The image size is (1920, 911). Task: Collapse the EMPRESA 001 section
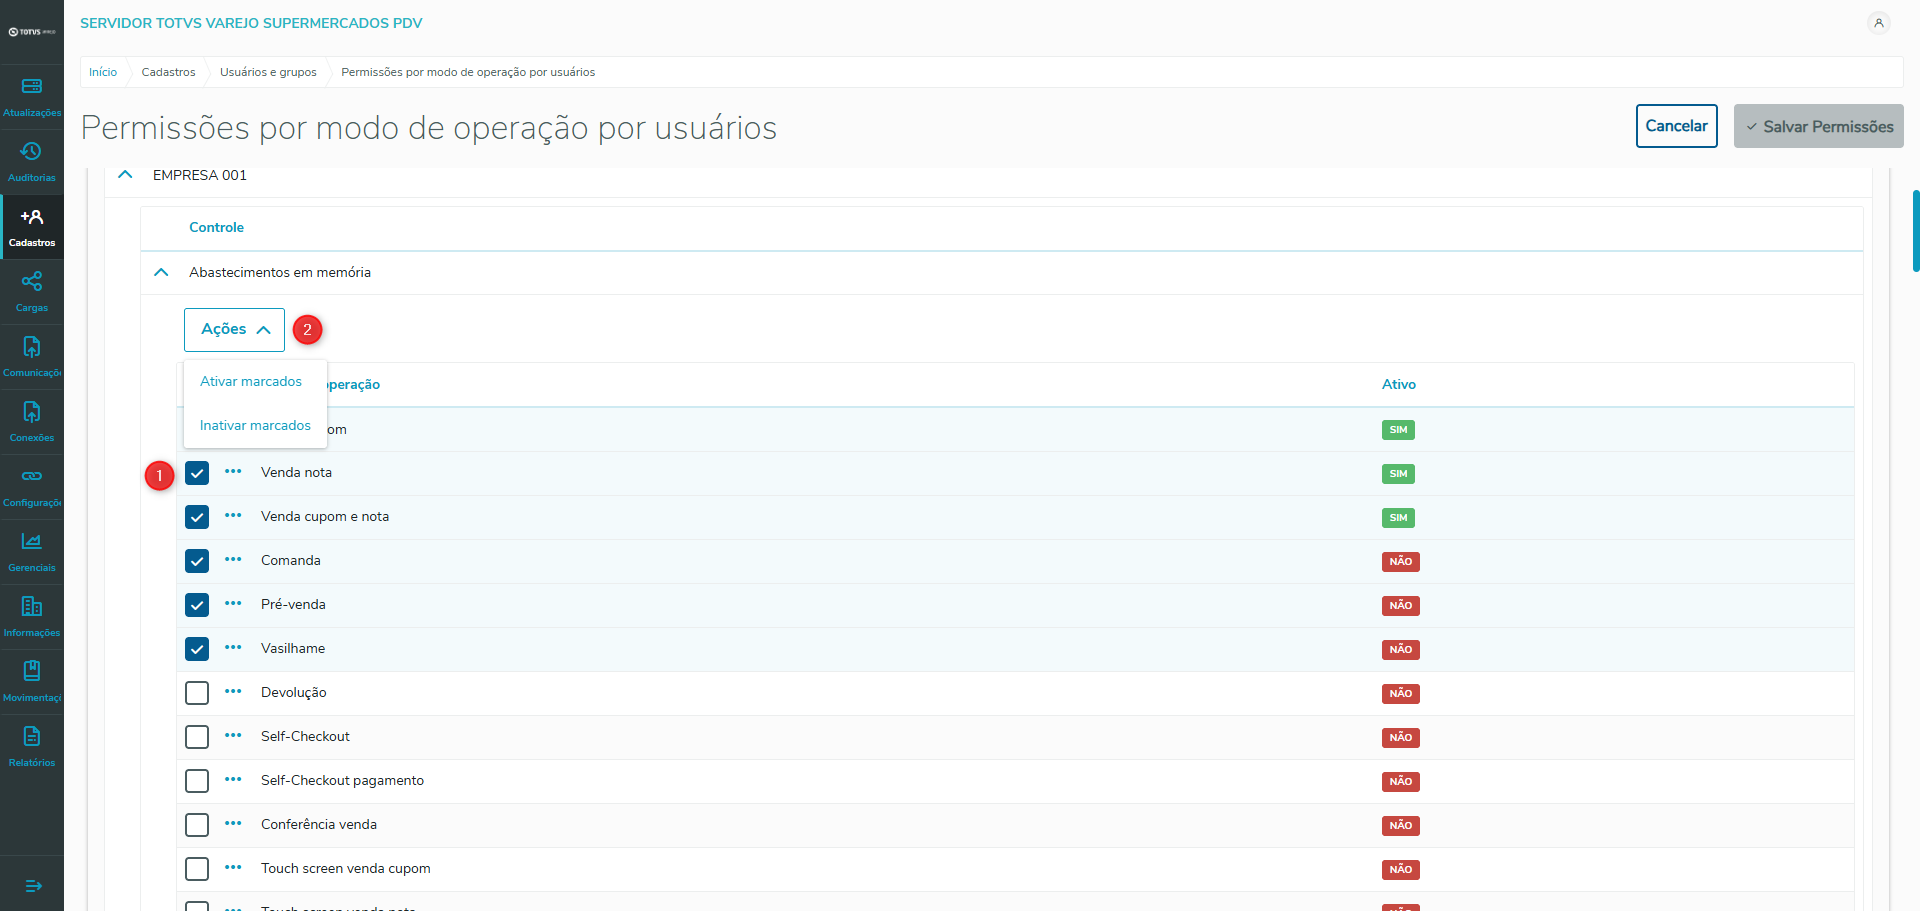[125, 175]
